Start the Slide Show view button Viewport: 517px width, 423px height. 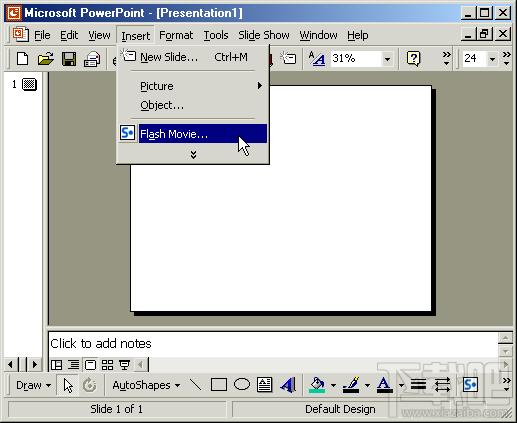point(124,365)
